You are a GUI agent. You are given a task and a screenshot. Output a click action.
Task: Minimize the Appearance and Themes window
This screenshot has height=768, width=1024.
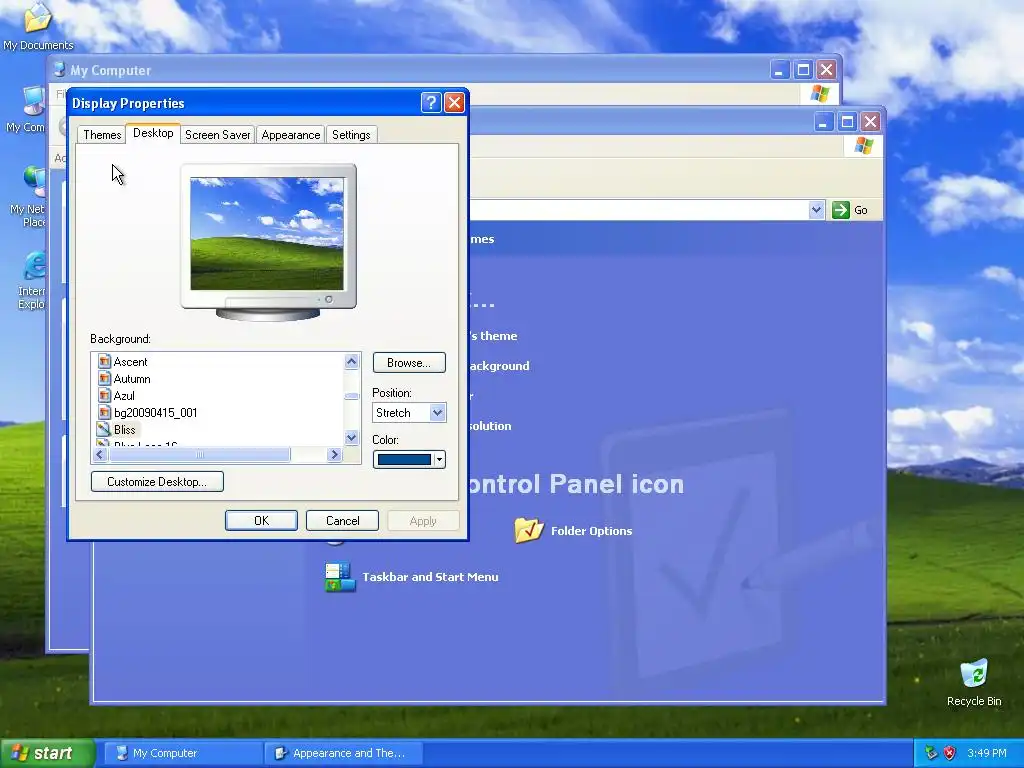[824, 121]
